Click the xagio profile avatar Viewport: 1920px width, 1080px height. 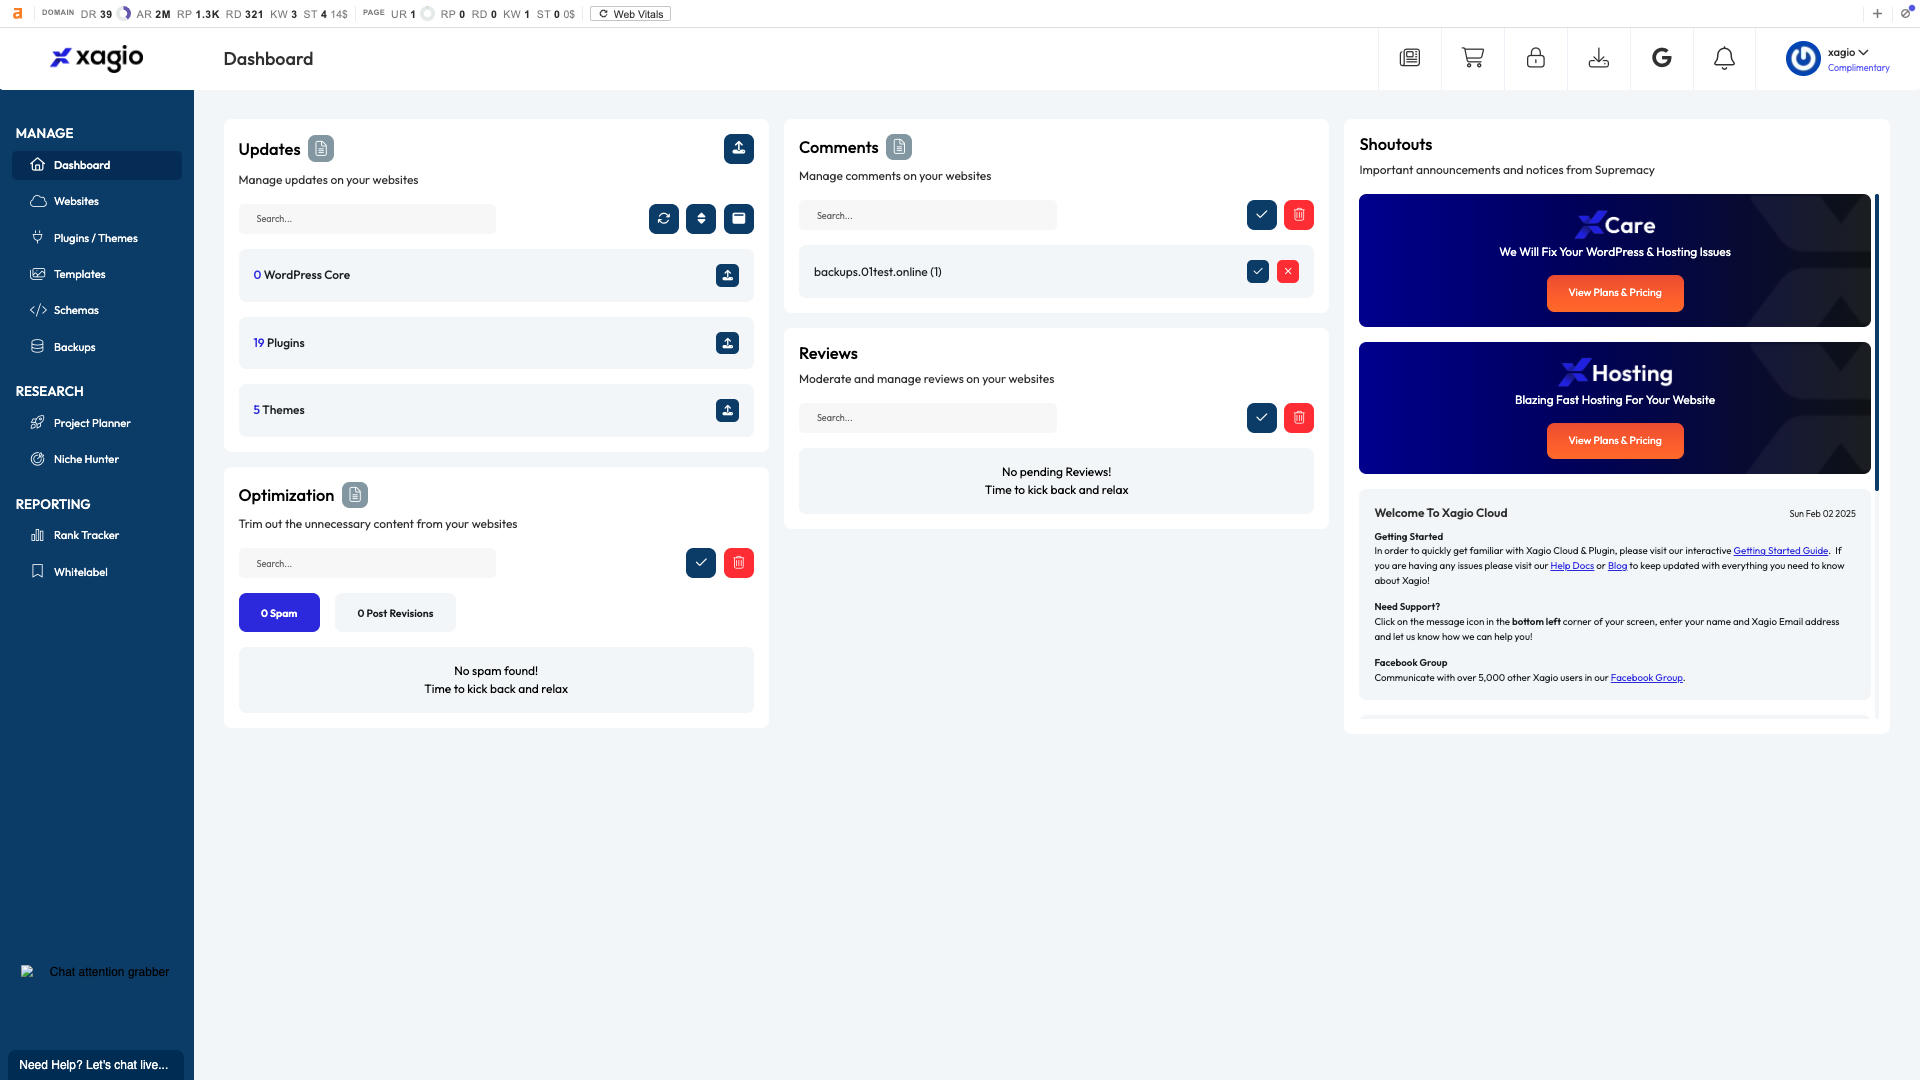pyautogui.click(x=1803, y=58)
